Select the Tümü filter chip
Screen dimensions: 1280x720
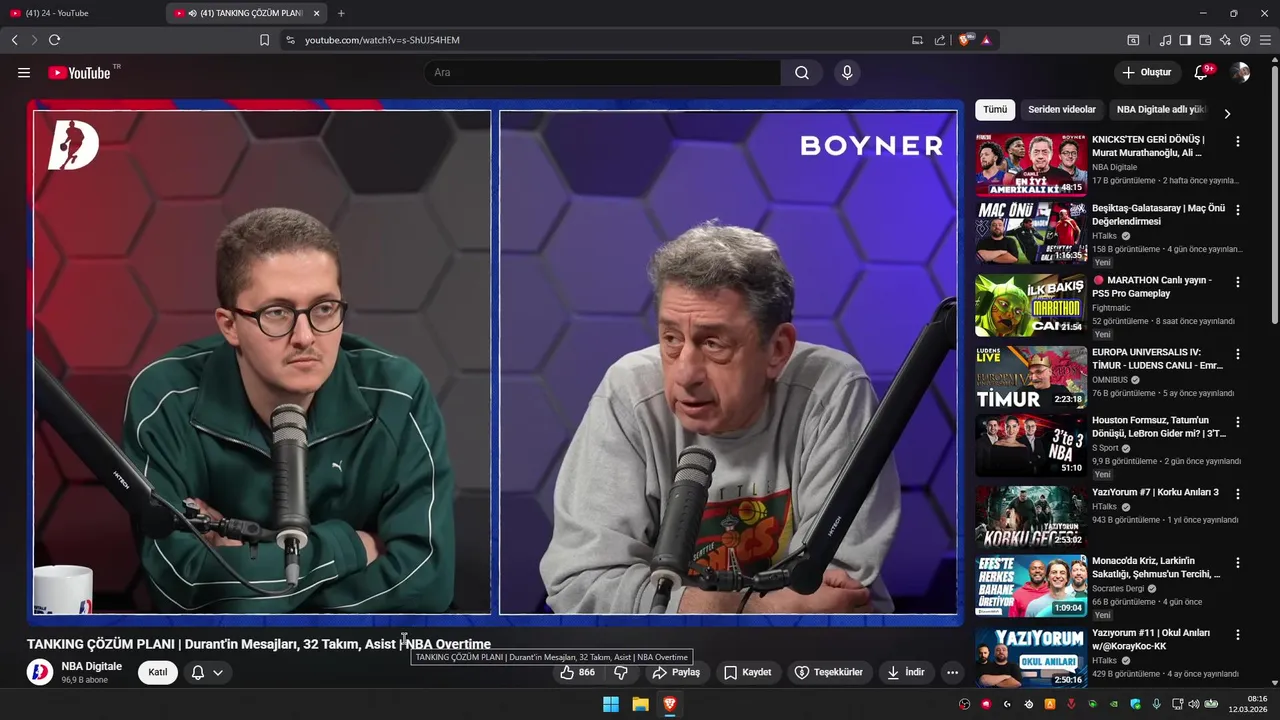(995, 110)
